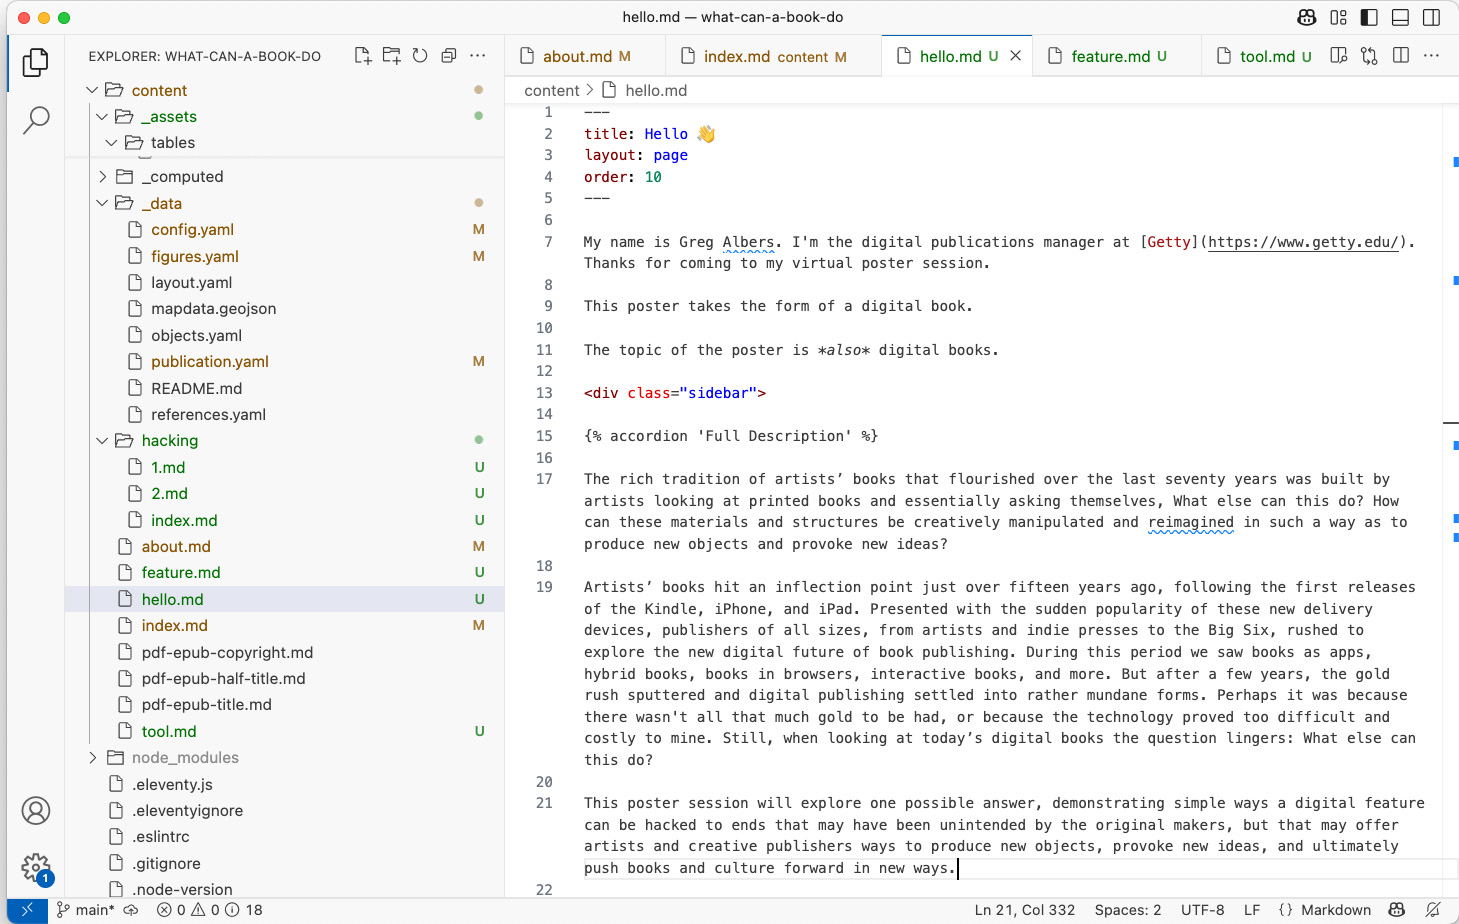The width and height of the screenshot is (1459, 924).
Task: Click the main* git branch indicator
Action: click(86, 910)
